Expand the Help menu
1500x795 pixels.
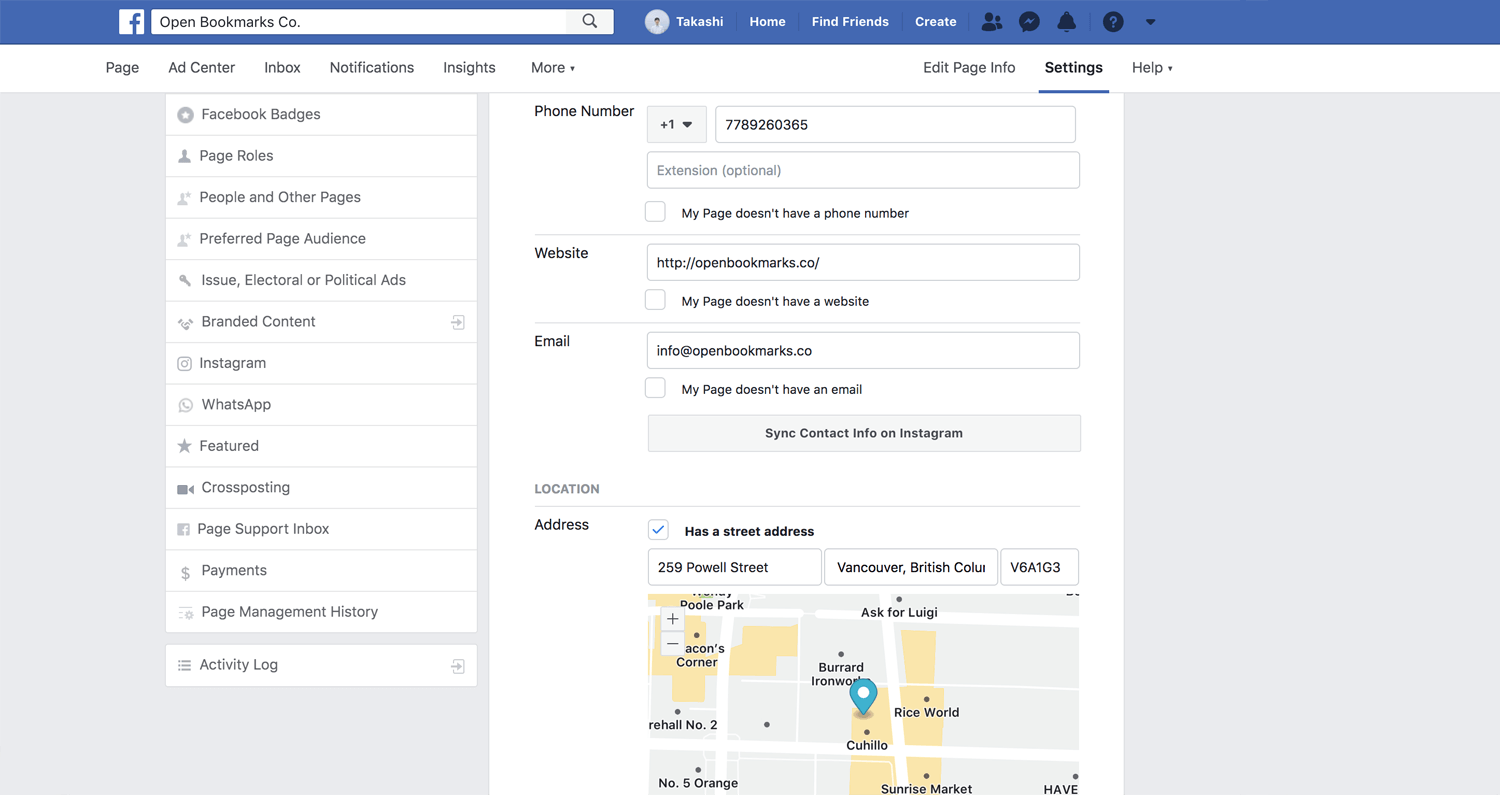pos(1152,68)
